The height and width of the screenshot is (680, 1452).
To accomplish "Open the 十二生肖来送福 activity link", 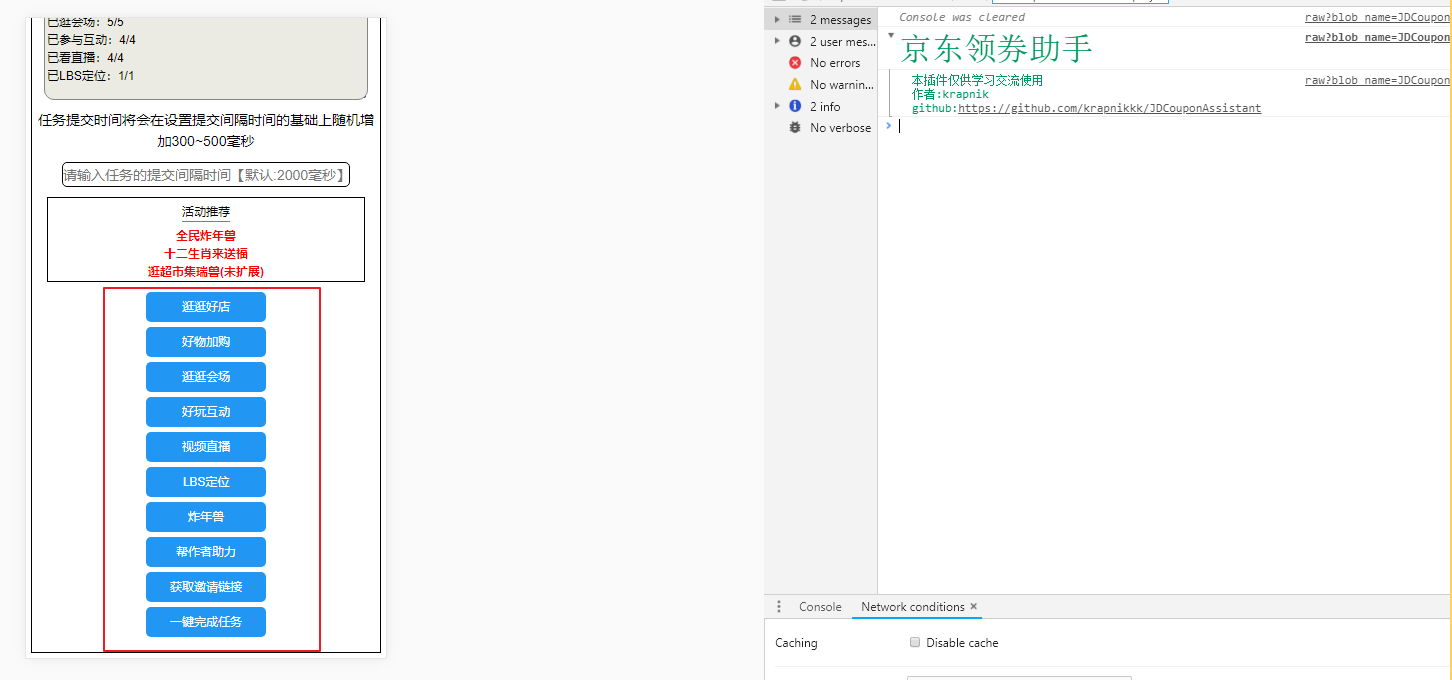I will click(x=206, y=254).
